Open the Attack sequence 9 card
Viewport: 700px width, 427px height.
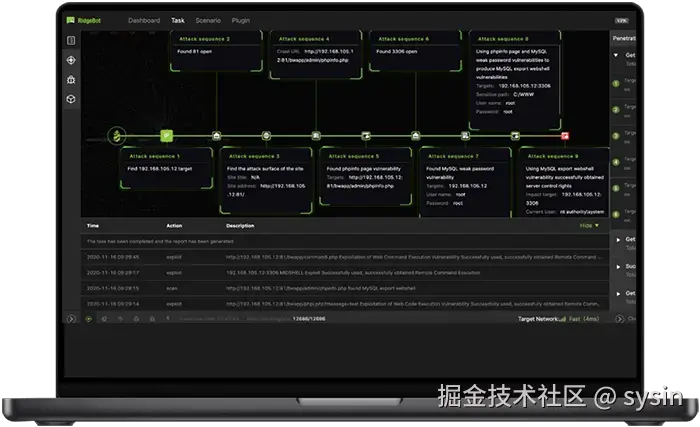point(565,183)
